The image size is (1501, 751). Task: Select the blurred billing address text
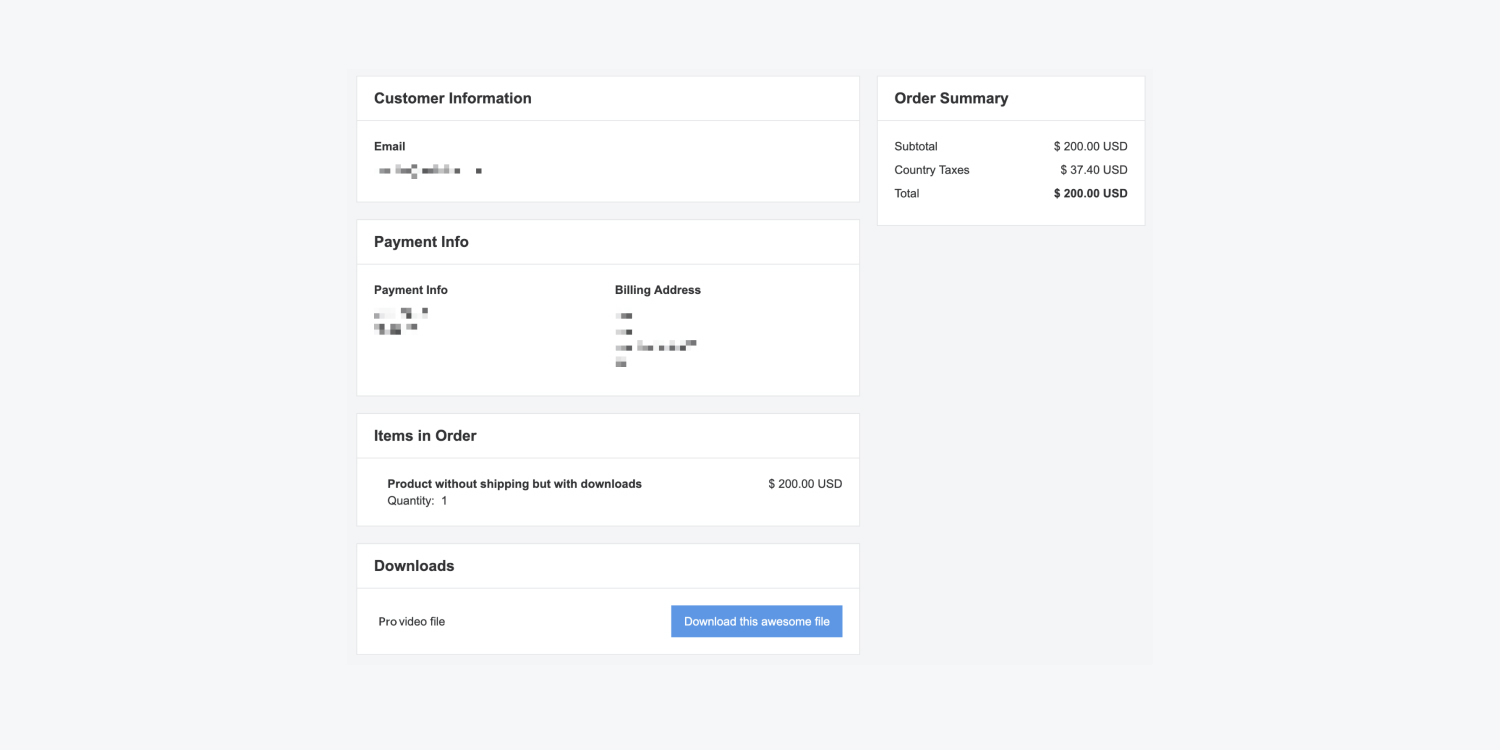655,340
